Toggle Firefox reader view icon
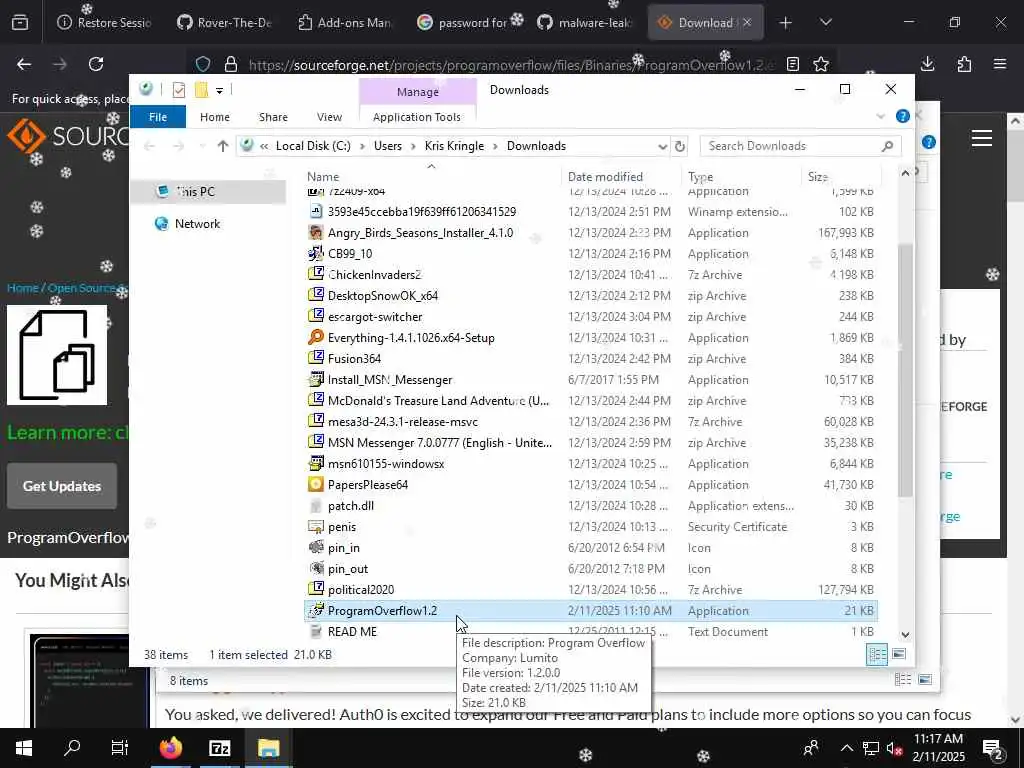Image resolution: width=1024 pixels, height=768 pixels. [793, 64]
